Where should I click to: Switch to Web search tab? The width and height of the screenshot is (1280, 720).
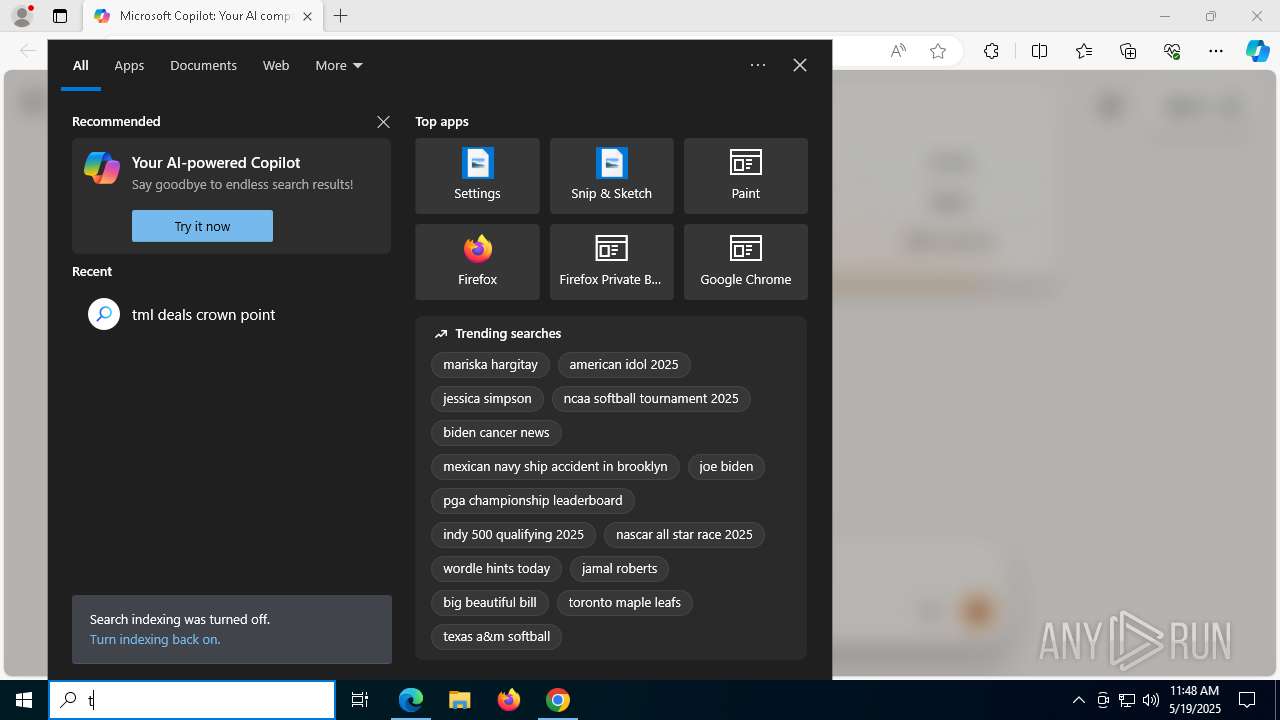point(276,66)
